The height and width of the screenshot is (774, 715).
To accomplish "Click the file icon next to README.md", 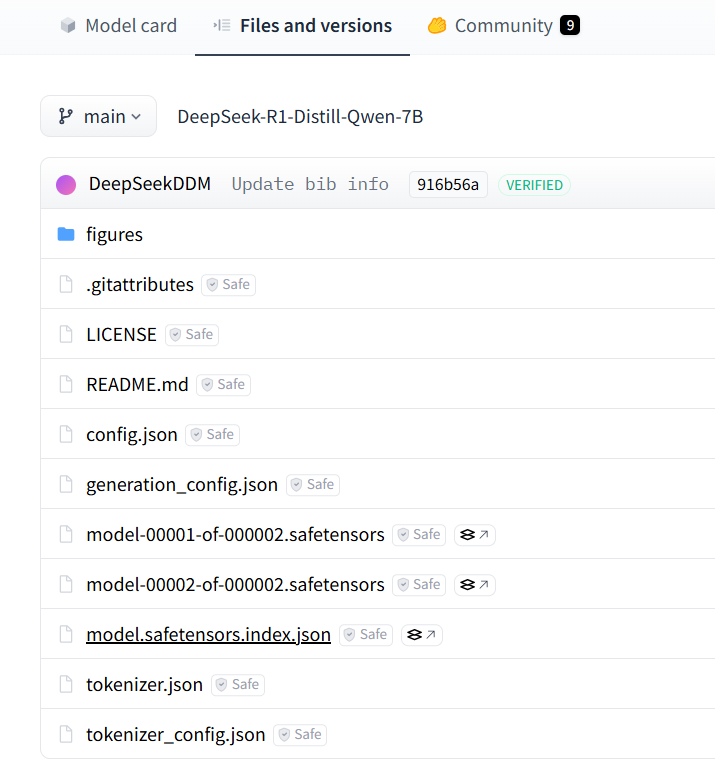I will [x=66, y=385].
